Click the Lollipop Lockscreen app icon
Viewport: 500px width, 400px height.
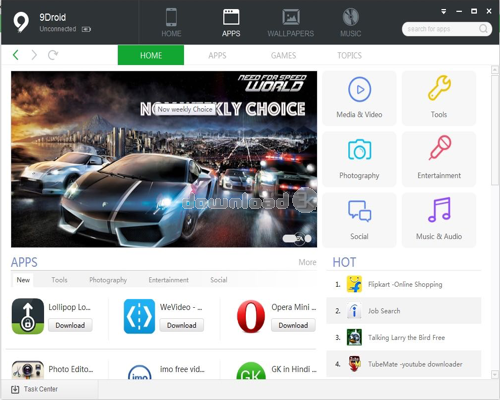28,316
